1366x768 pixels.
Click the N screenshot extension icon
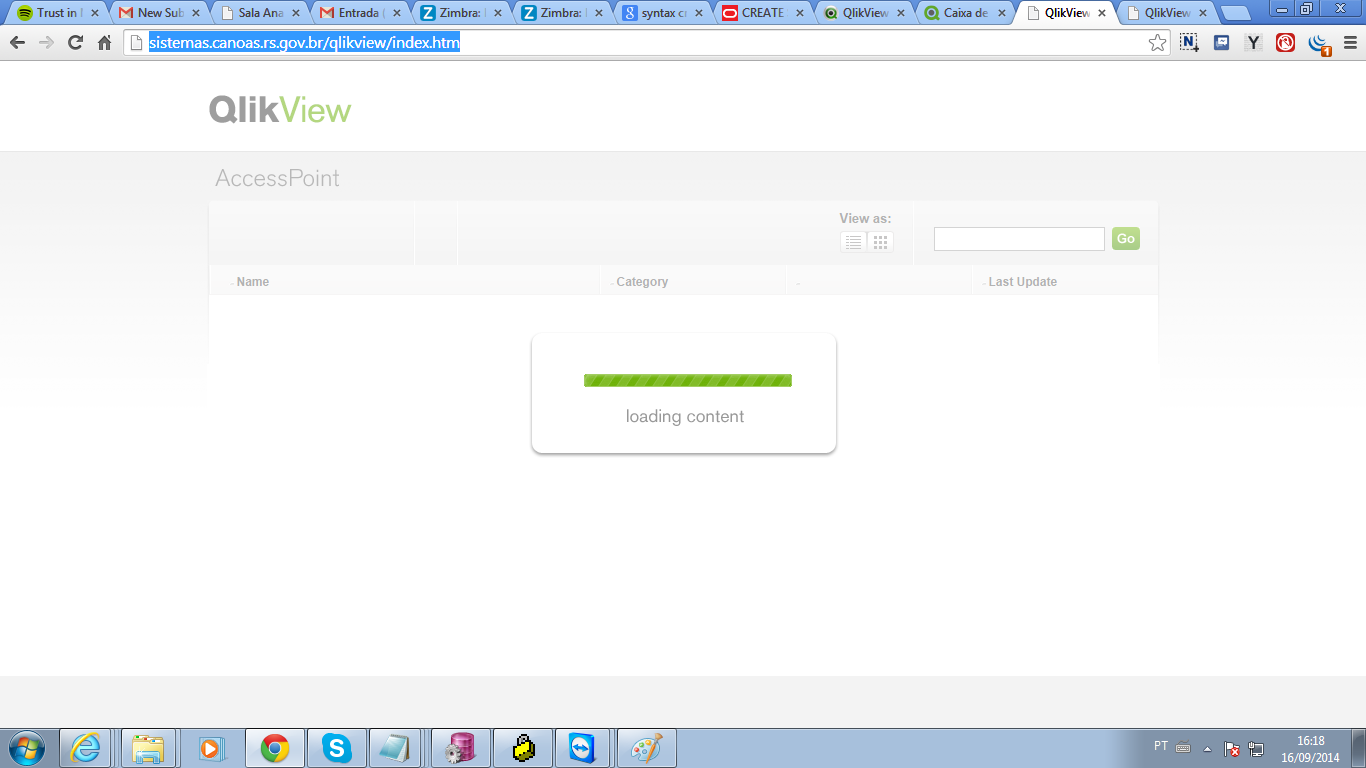[x=1189, y=43]
